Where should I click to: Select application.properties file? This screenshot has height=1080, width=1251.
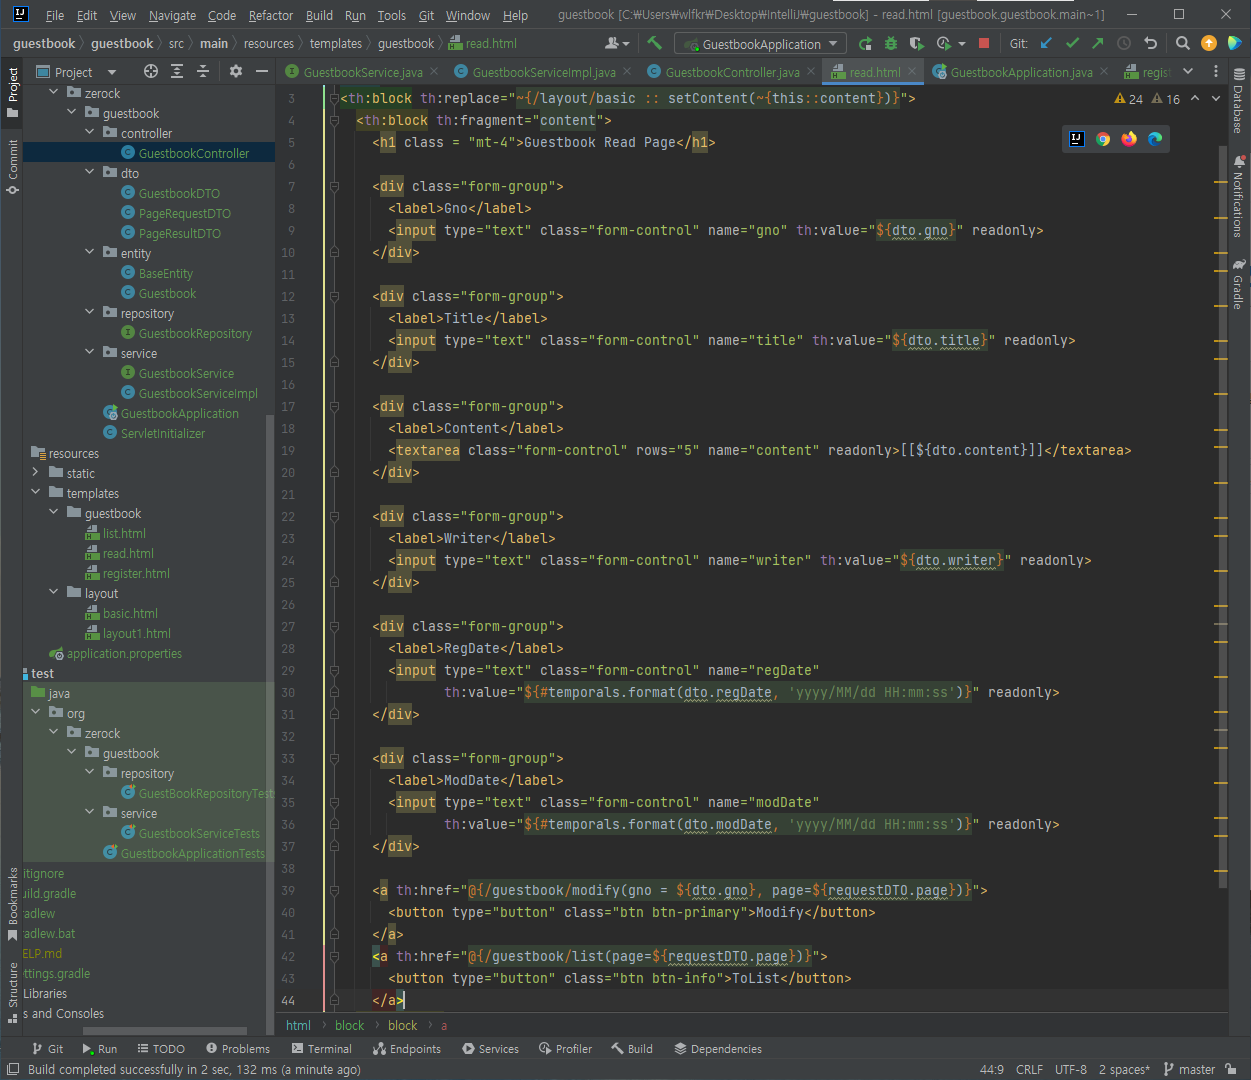124,653
